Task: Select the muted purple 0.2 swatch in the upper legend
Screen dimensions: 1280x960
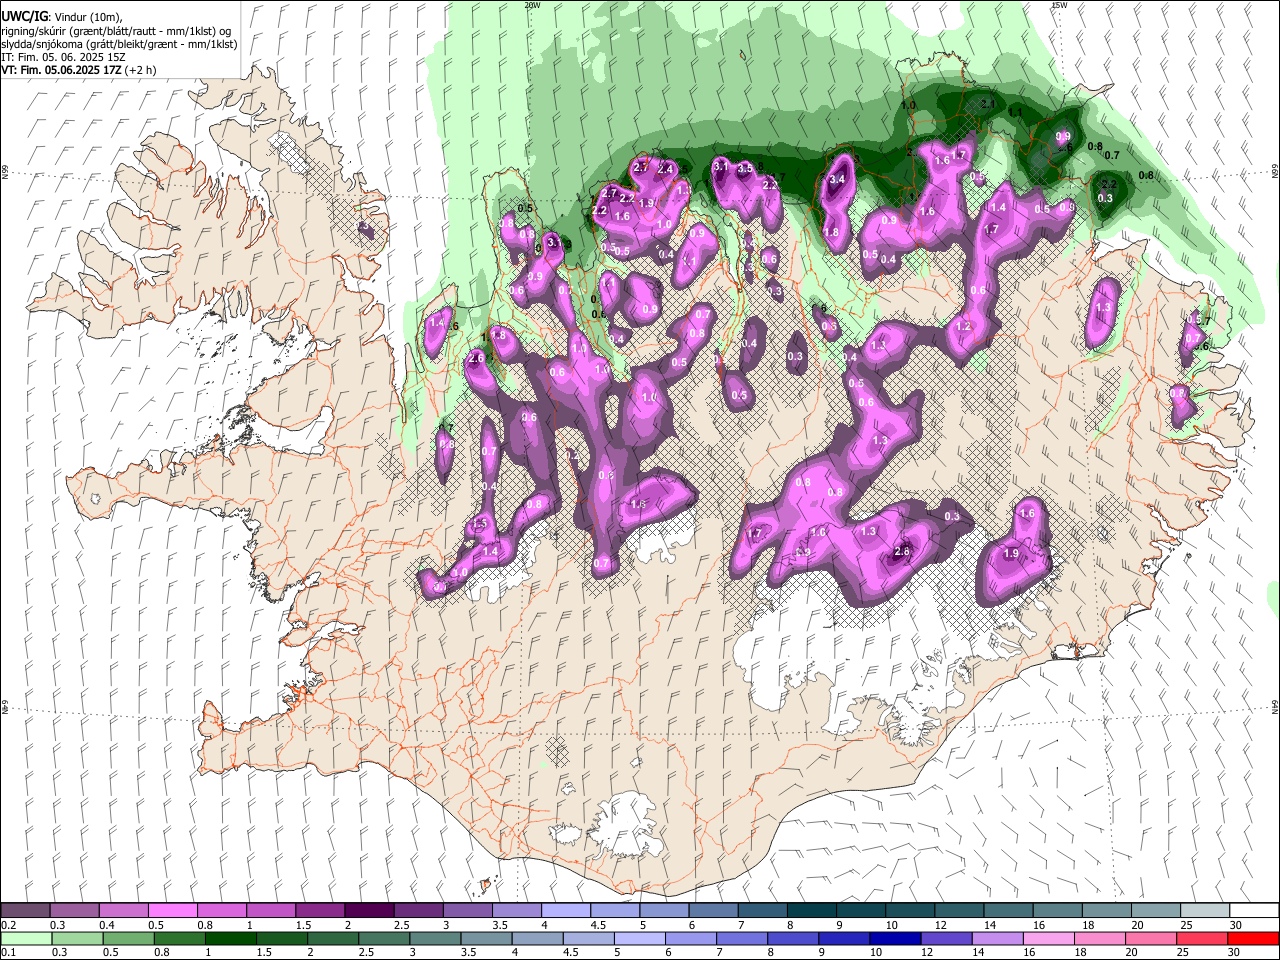Action: point(25,910)
